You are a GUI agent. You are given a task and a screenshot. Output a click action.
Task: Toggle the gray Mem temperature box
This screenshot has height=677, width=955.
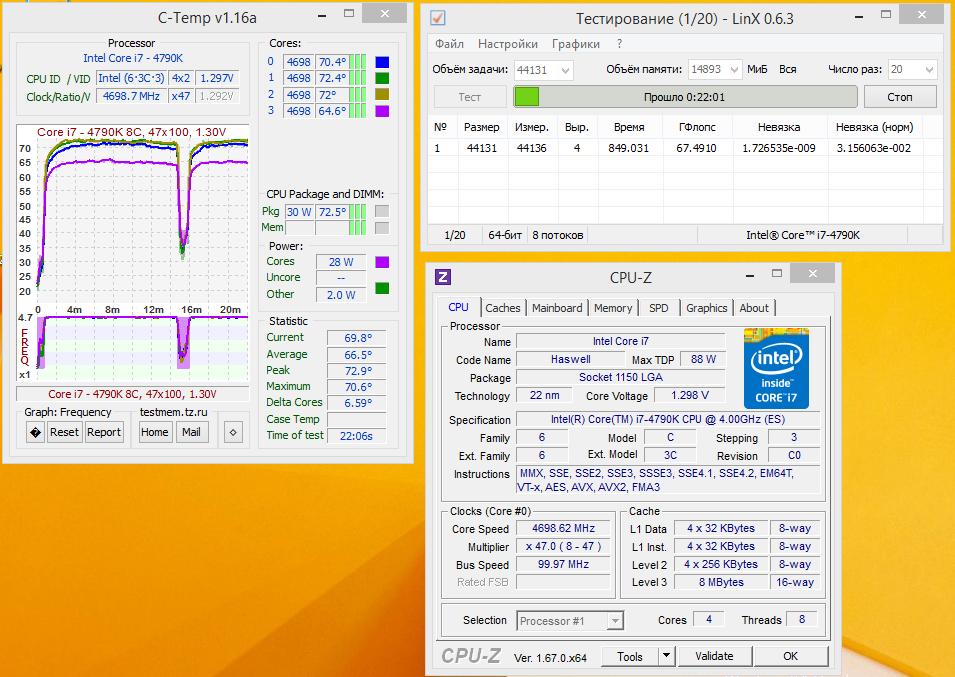coord(381,228)
